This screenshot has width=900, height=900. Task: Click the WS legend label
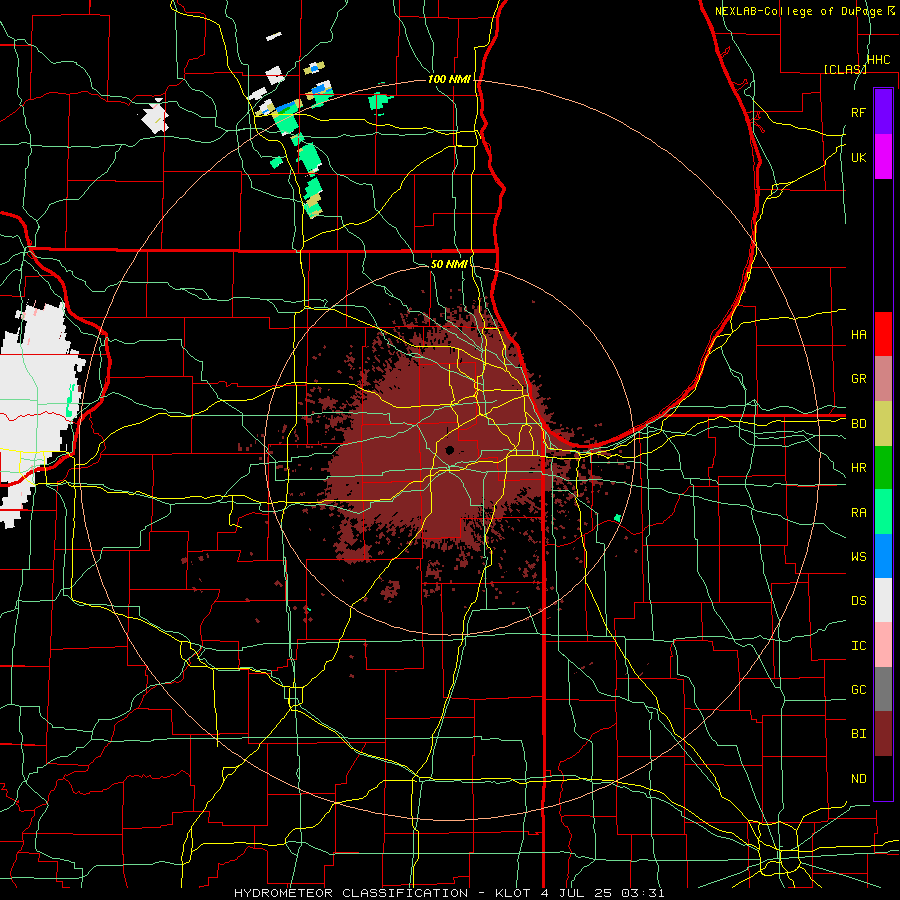click(x=859, y=556)
